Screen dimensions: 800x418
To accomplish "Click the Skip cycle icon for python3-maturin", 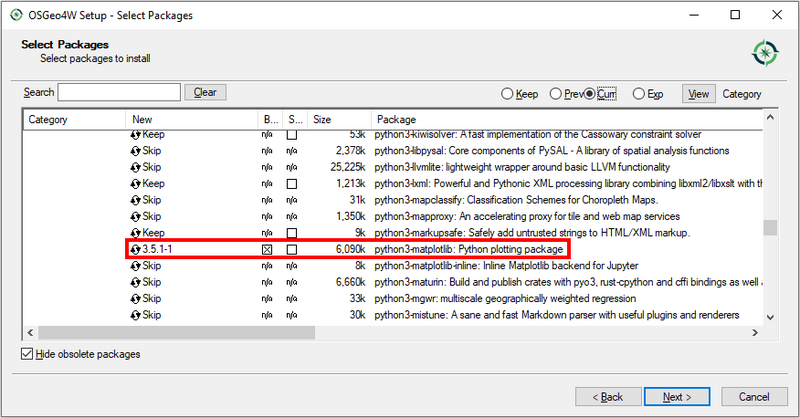I will pyautogui.click(x=136, y=282).
